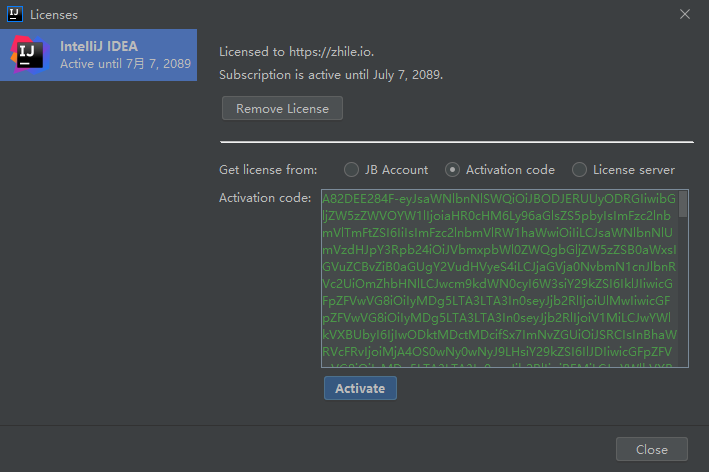
Task: Click the activation code scrollbar thumb
Action: 683,204
